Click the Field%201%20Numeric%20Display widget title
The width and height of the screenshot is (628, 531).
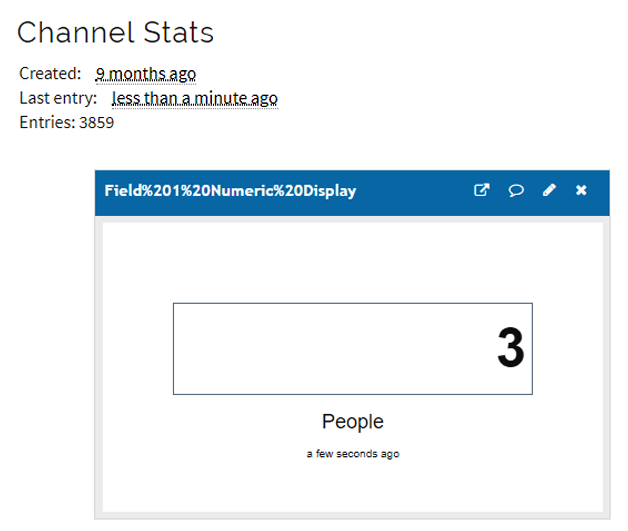tap(230, 190)
